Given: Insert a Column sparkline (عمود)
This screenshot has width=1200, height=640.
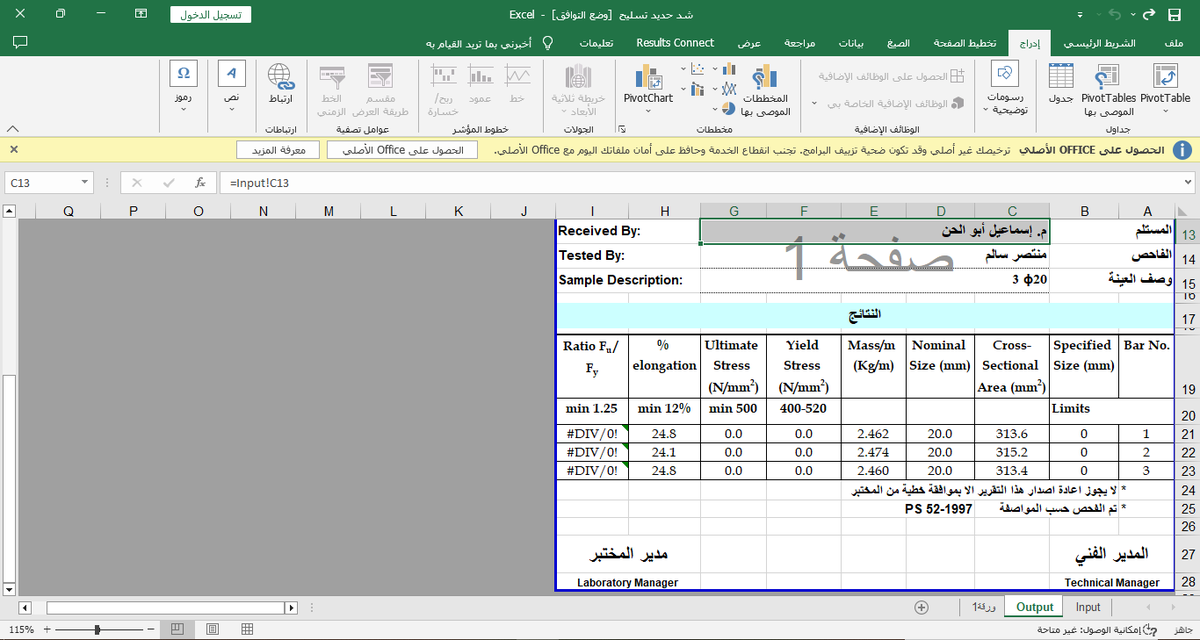Looking at the screenshot, I should tap(480, 84).
